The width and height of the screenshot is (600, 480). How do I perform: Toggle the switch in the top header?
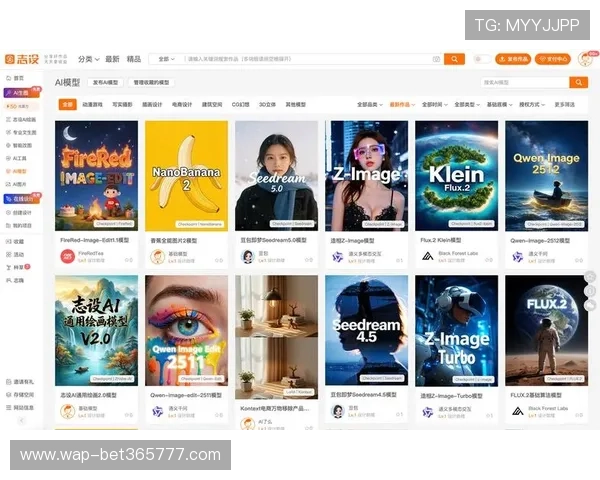[482, 59]
